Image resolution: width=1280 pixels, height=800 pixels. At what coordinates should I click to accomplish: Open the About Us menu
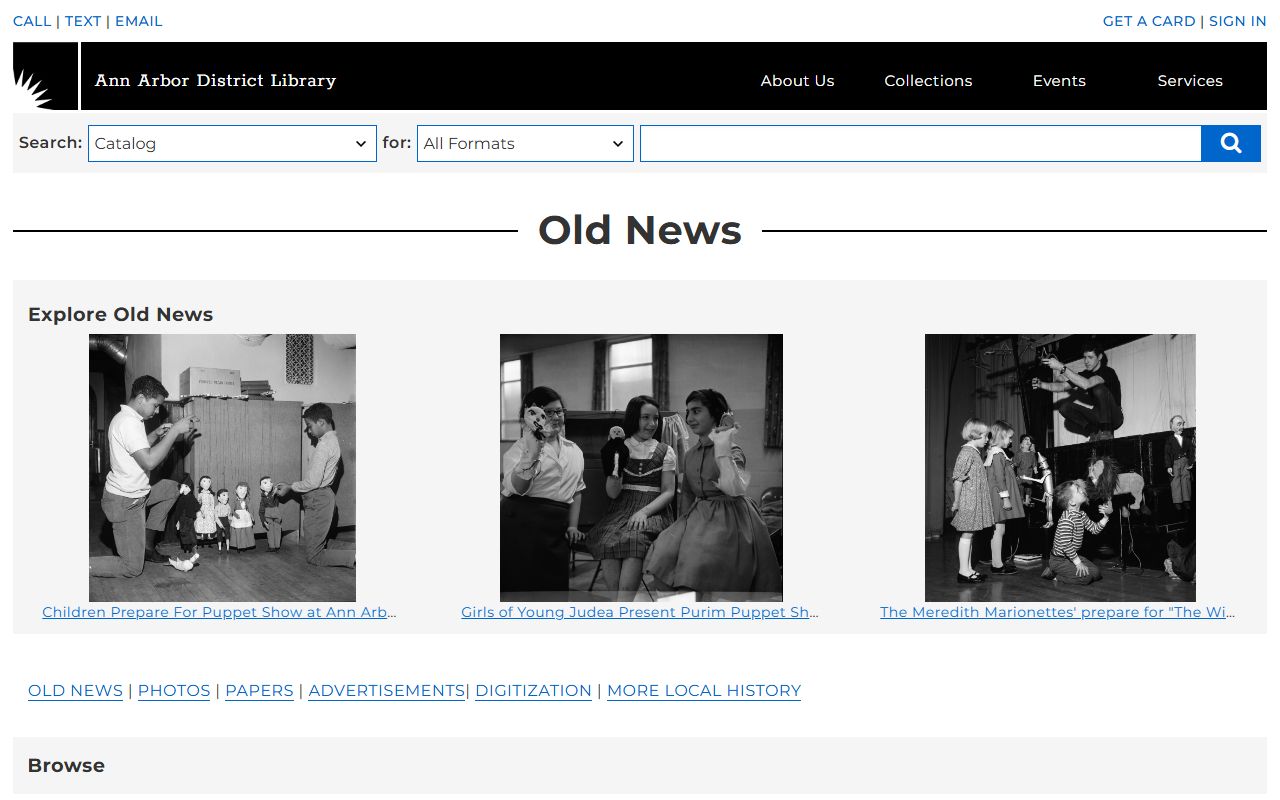pos(797,81)
